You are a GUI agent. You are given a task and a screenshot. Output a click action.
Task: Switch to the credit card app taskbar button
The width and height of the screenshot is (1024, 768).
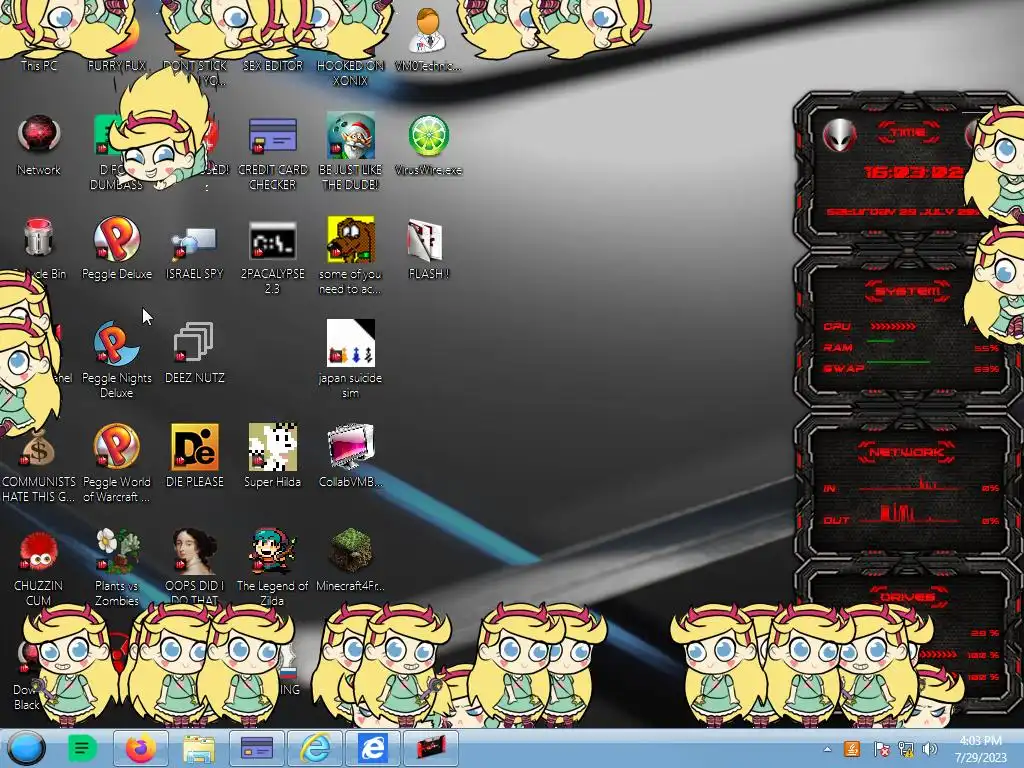pos(257,748)
